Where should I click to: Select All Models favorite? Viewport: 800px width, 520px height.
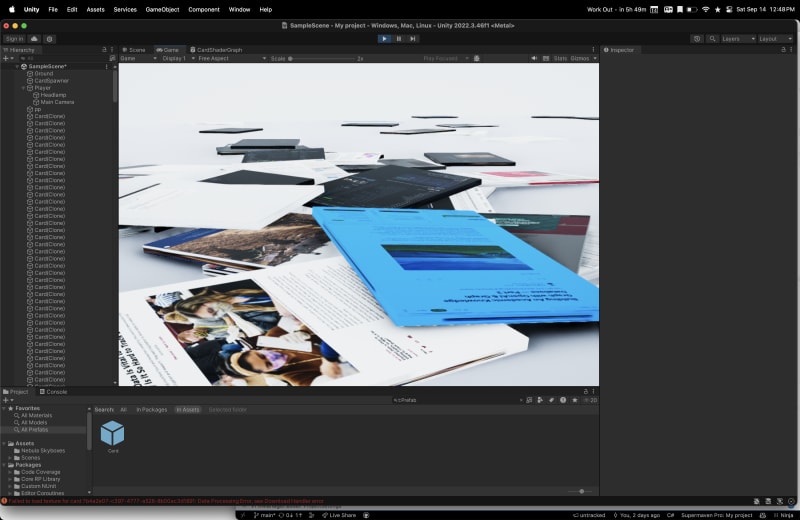pyautogui.click(x=33, y=423)
